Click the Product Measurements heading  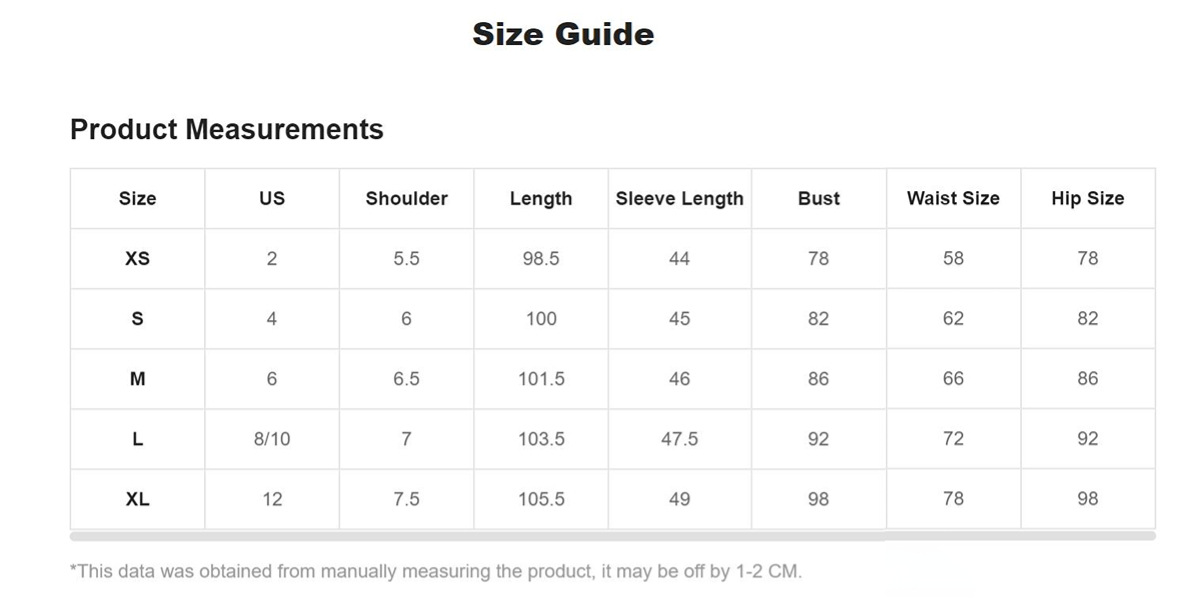click(x=227, y=129)
